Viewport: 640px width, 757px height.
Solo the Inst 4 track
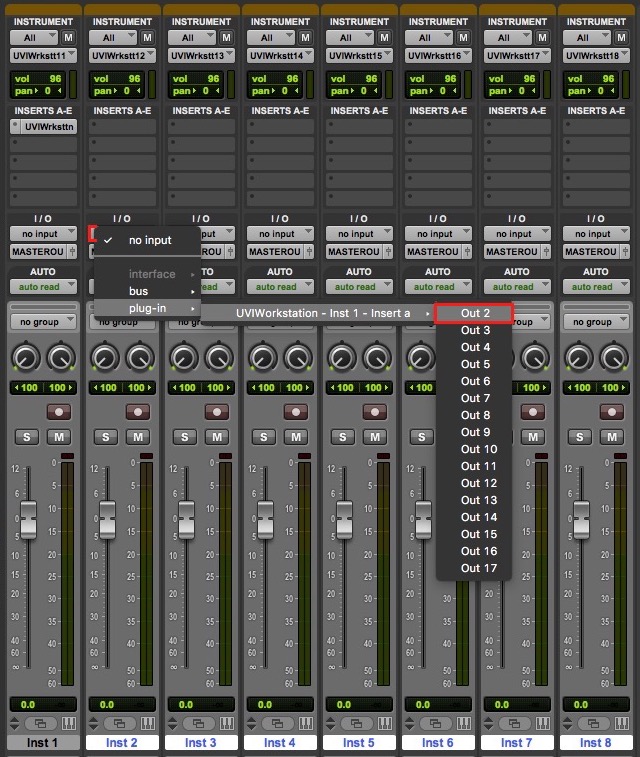pos(264,437)
